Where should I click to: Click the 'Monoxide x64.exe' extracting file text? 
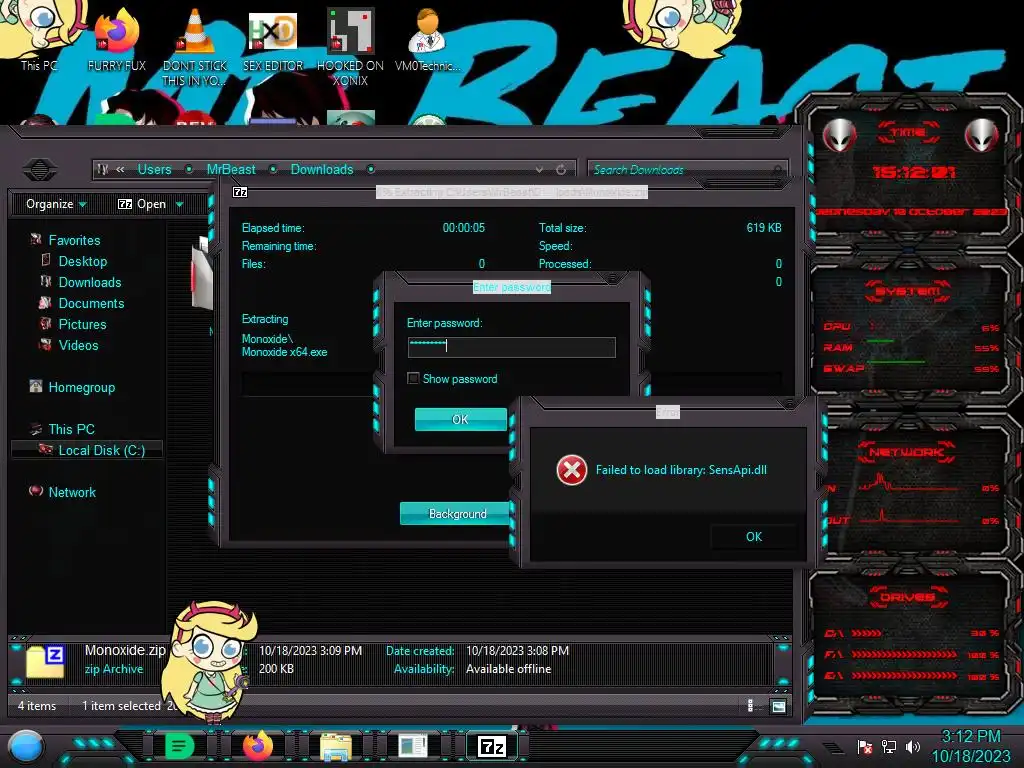284,352
